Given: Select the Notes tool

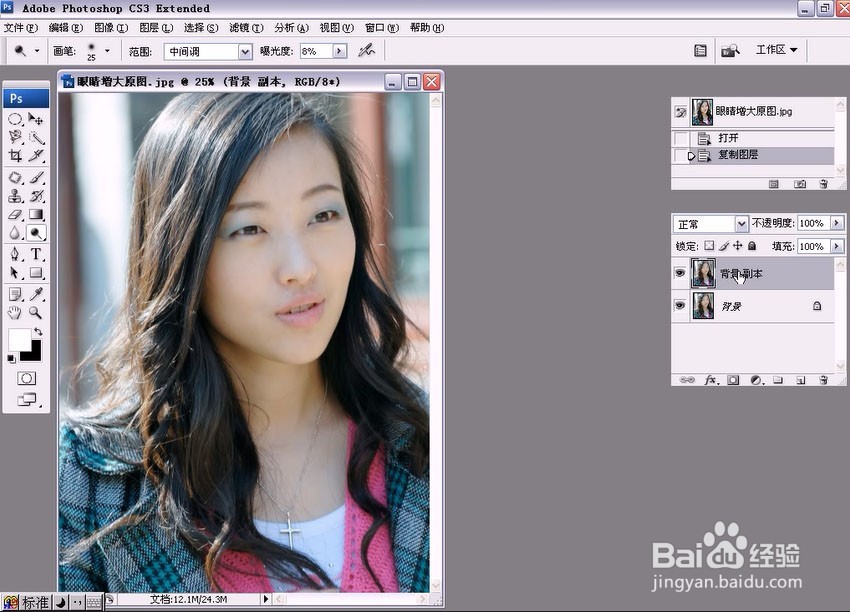Looking at the screenshot, I should [15, 294].
